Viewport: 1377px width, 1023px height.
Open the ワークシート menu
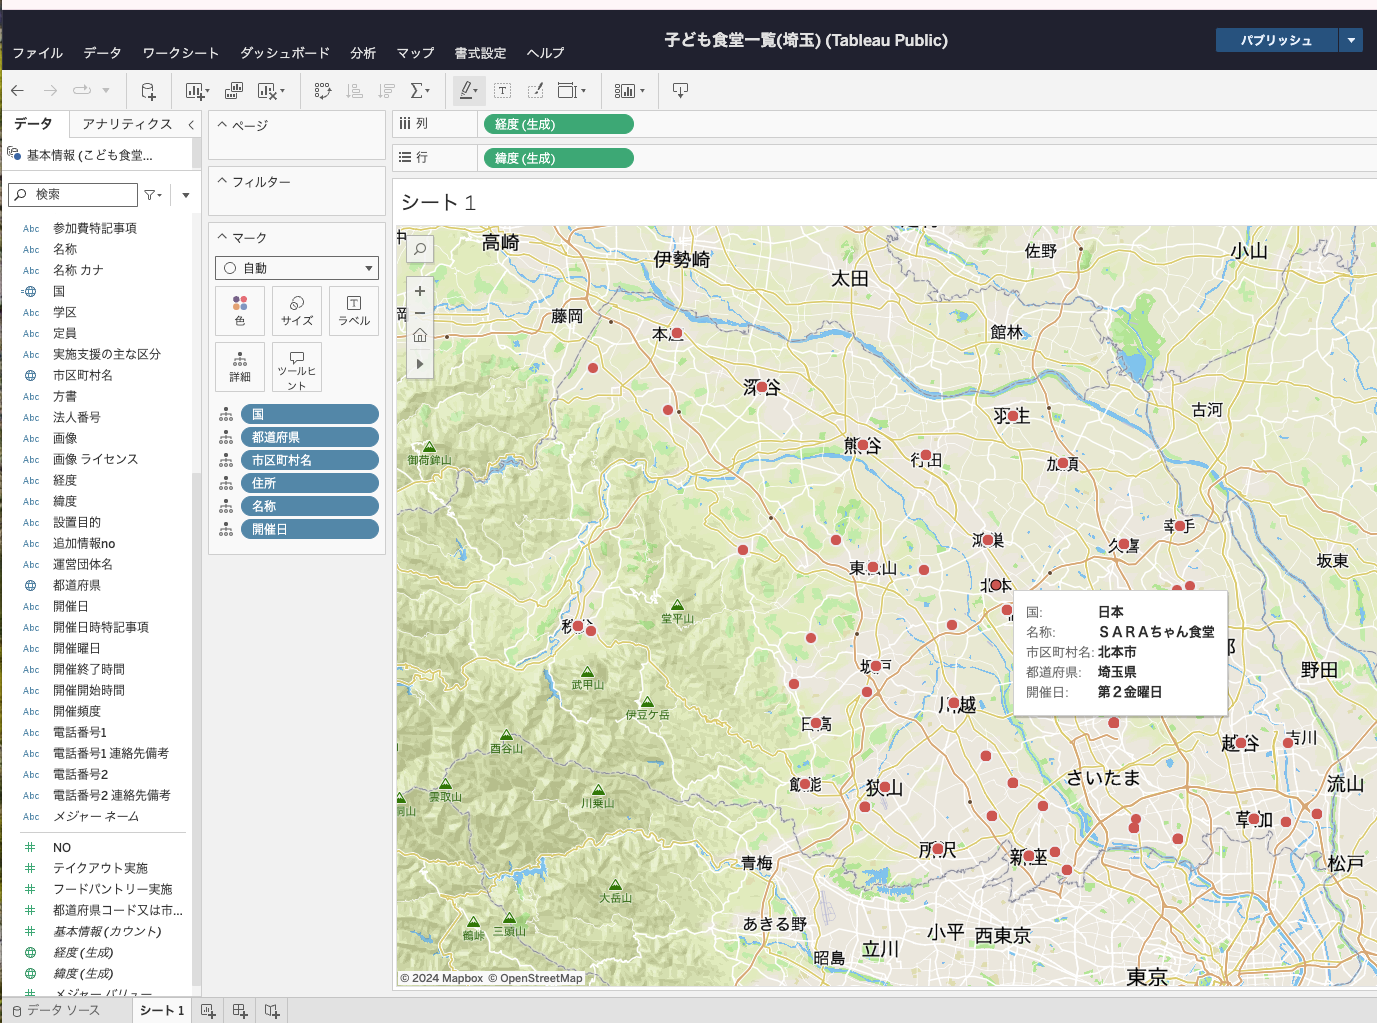[x=181, y=53]
